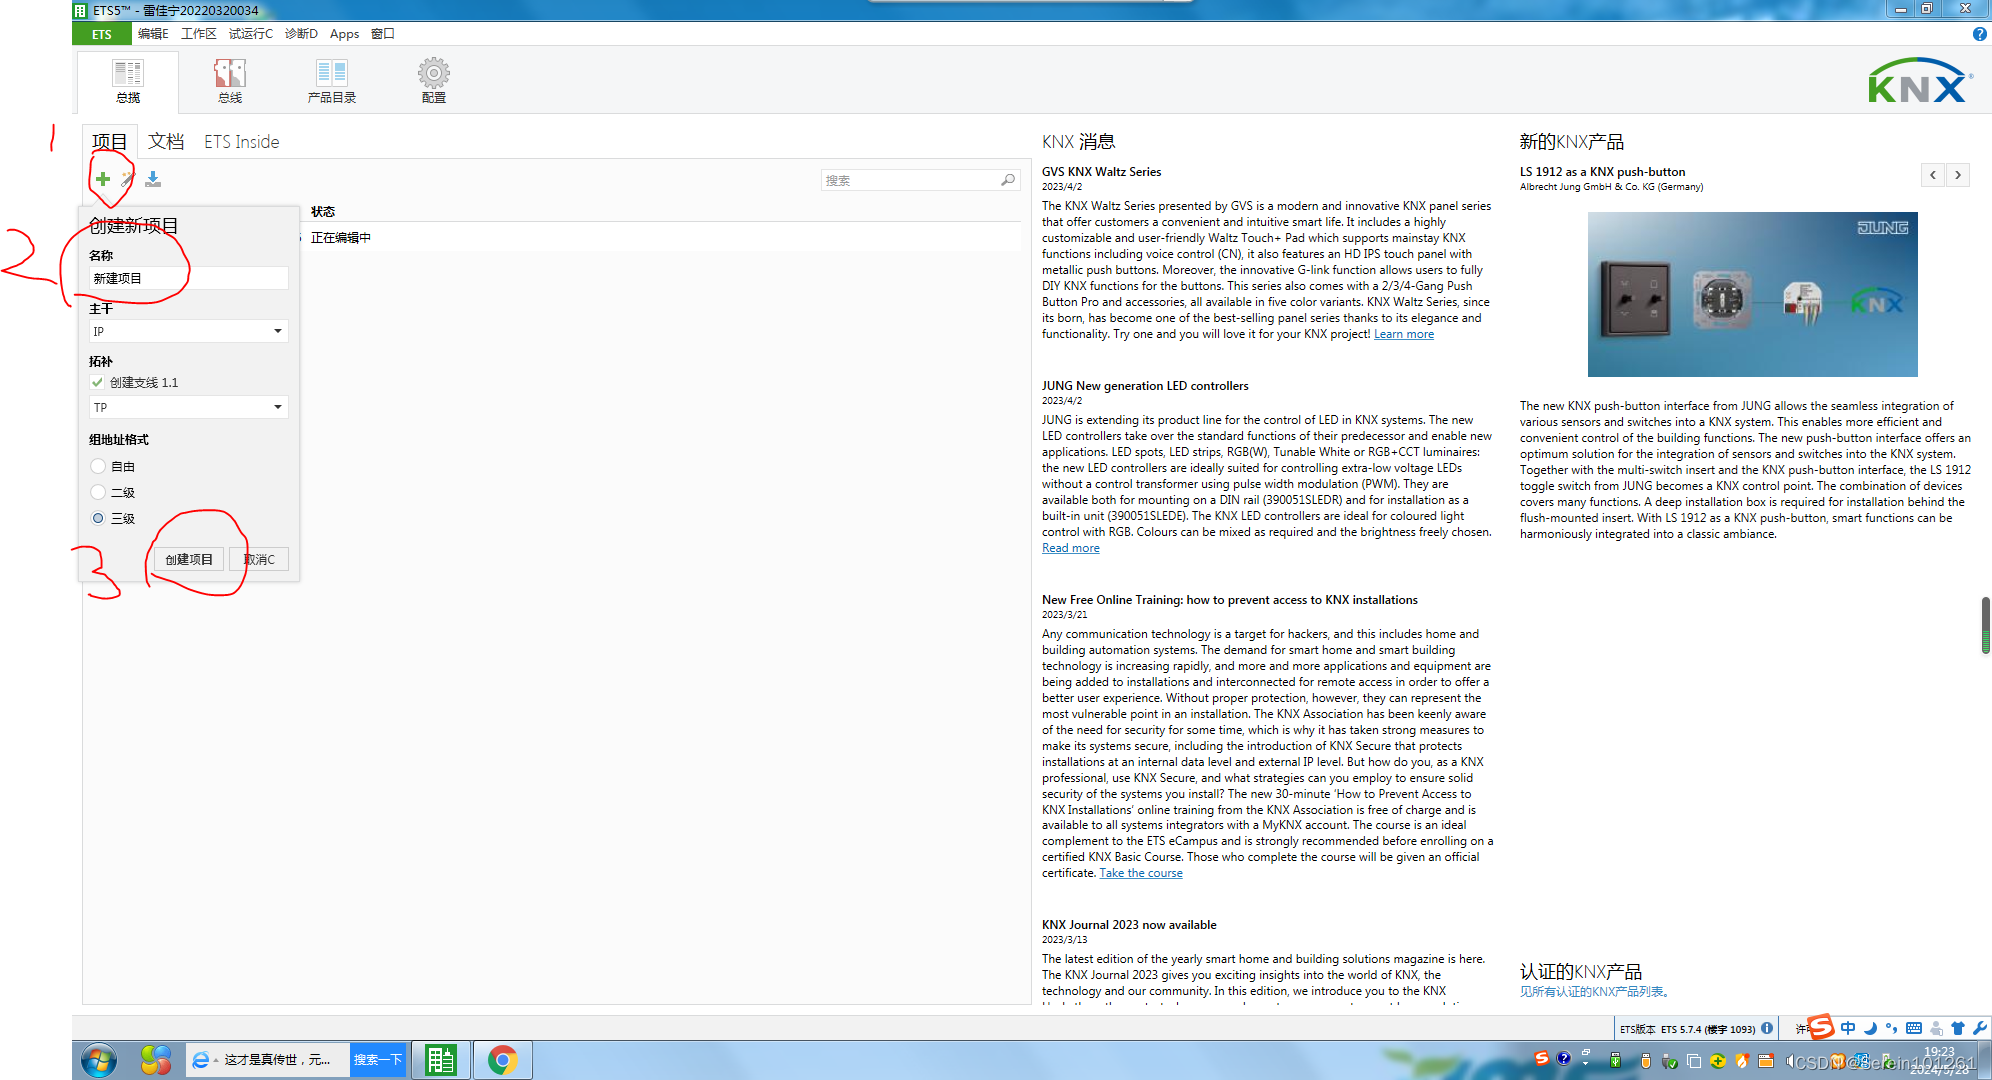
Task: Toggle the 创建支线 1.1 checkbox
Action: (x=97, y=382)
